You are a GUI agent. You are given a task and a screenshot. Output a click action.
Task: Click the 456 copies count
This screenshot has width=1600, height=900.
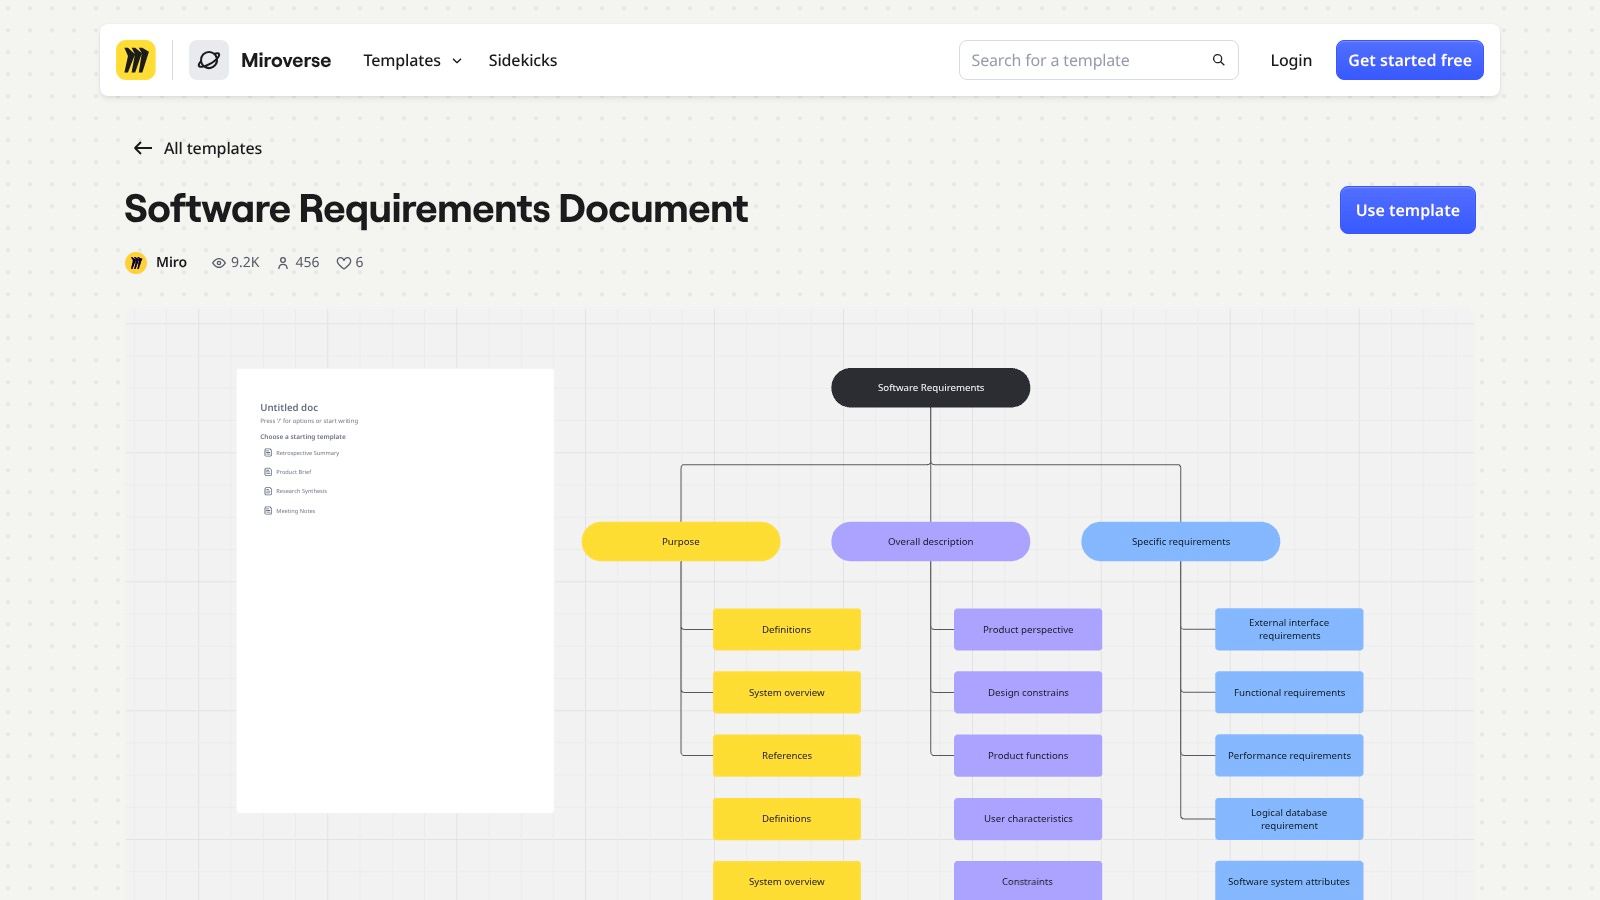[307, 262]
